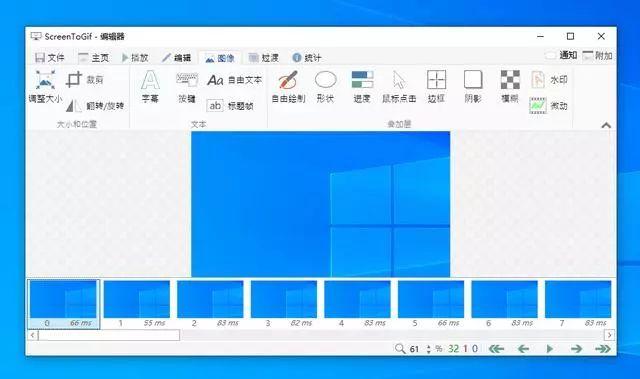Click the frame list right scroll arrow
The width and height of the screenshot is (640, 379).
(609, 335)
